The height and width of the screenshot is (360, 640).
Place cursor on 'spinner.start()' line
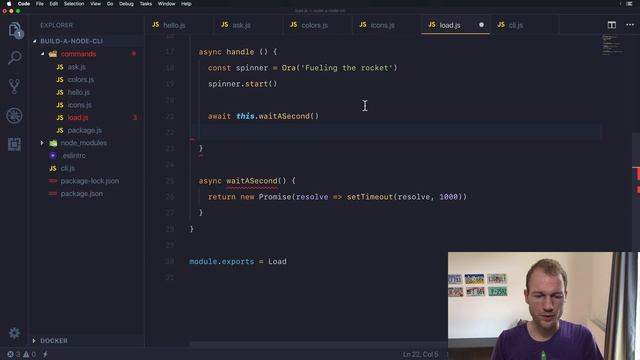(x=242, y=84)
